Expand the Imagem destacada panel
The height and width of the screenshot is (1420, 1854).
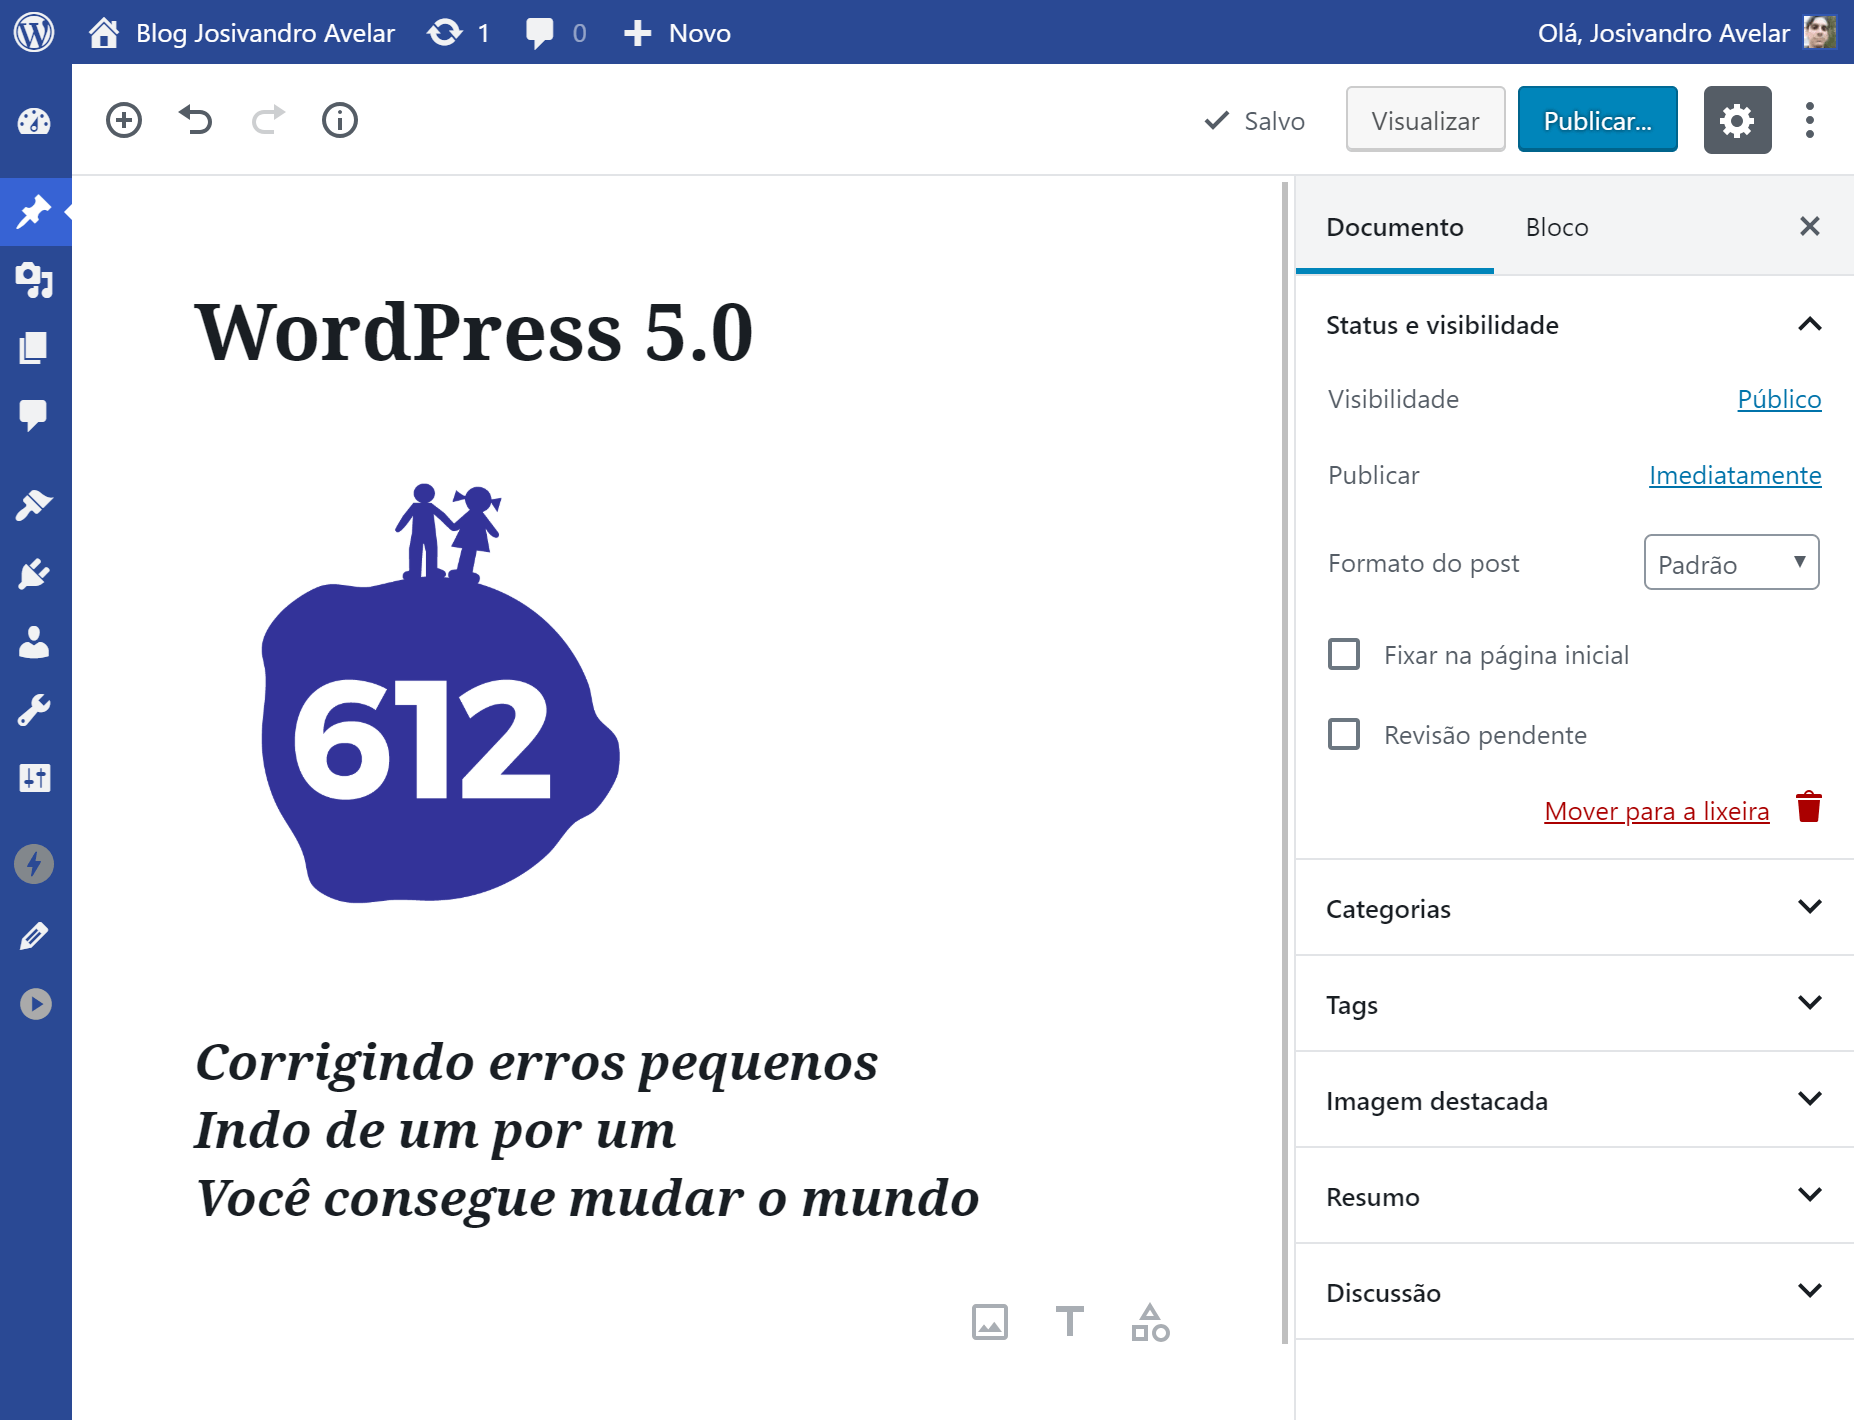1575,1100
